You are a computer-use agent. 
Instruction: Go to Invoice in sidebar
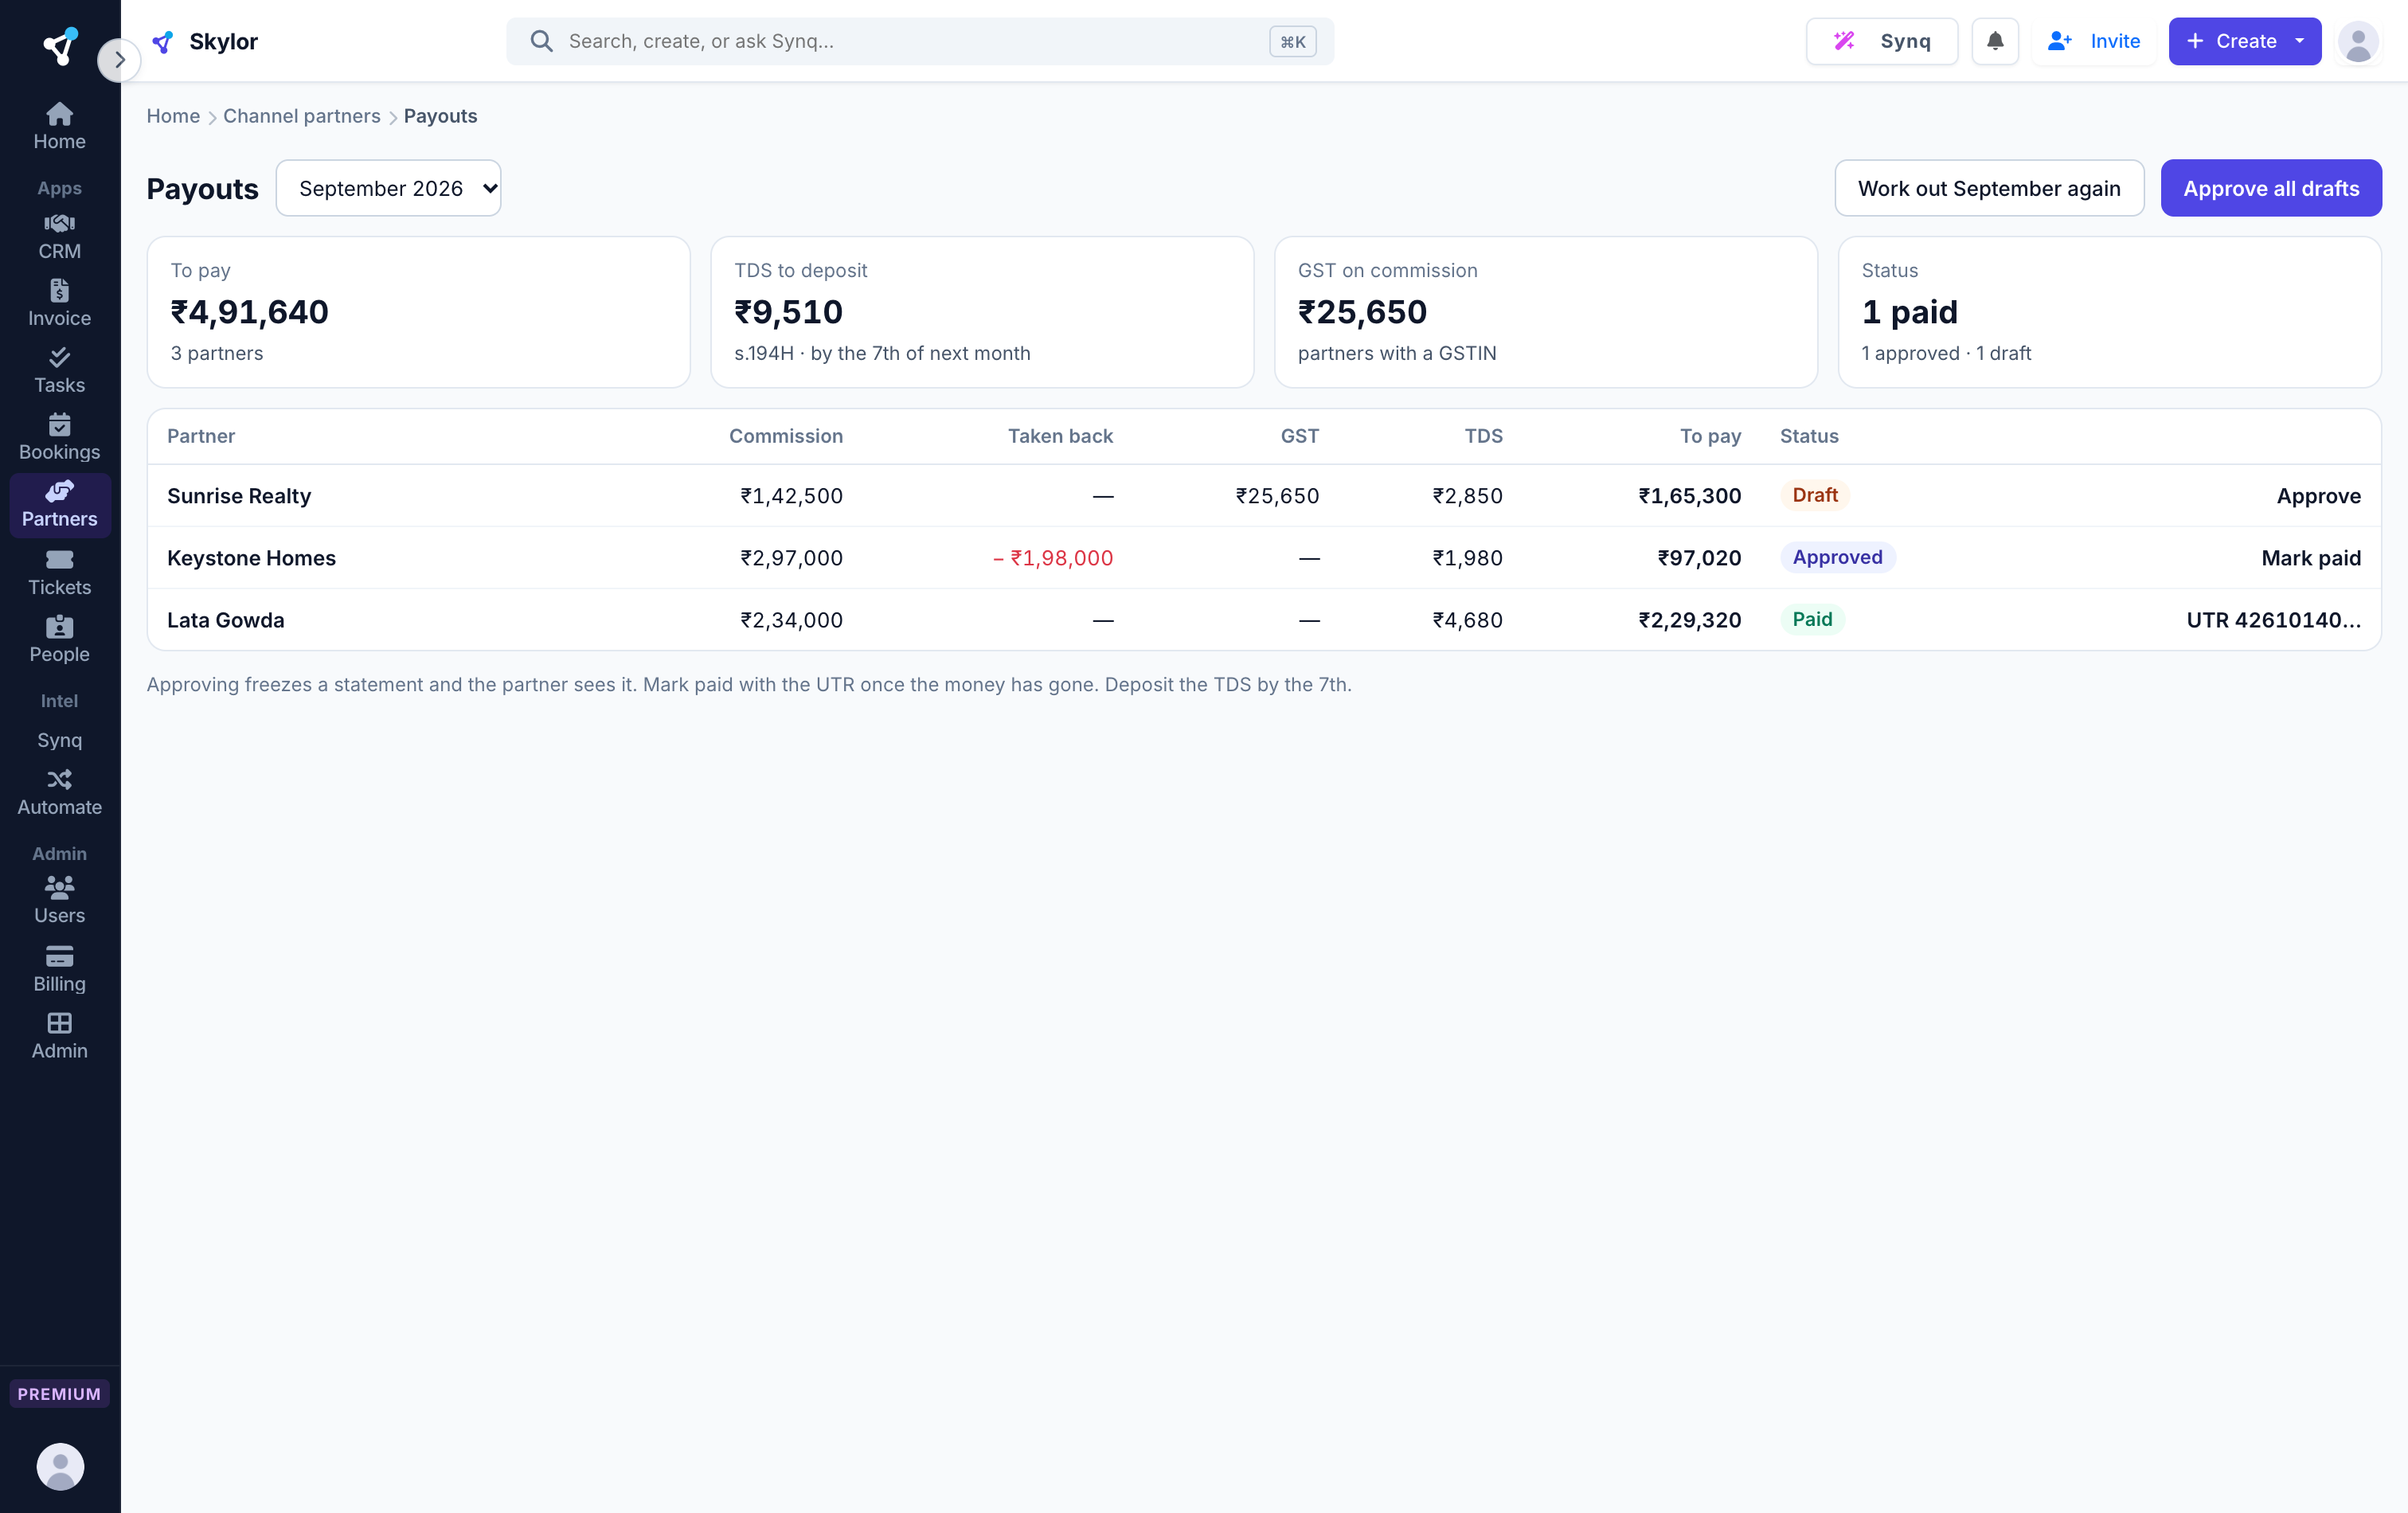point(59,304)
